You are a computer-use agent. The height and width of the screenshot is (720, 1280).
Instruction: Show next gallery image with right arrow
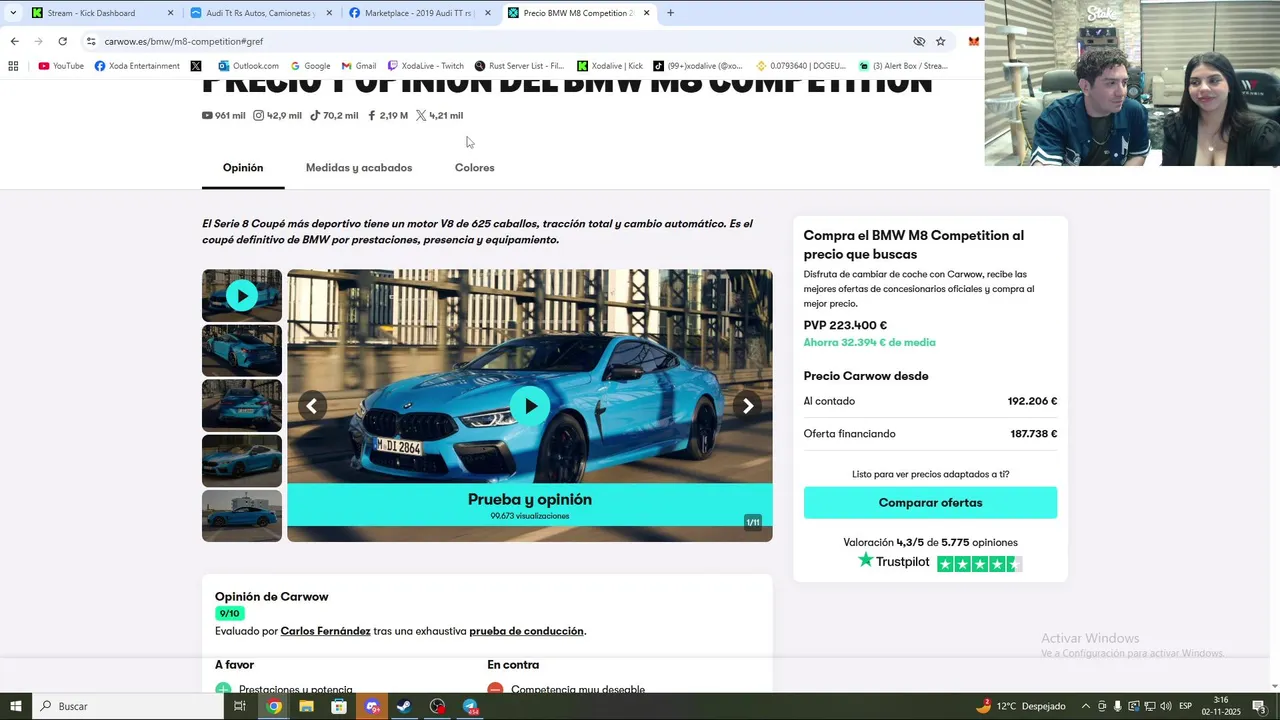747,406
